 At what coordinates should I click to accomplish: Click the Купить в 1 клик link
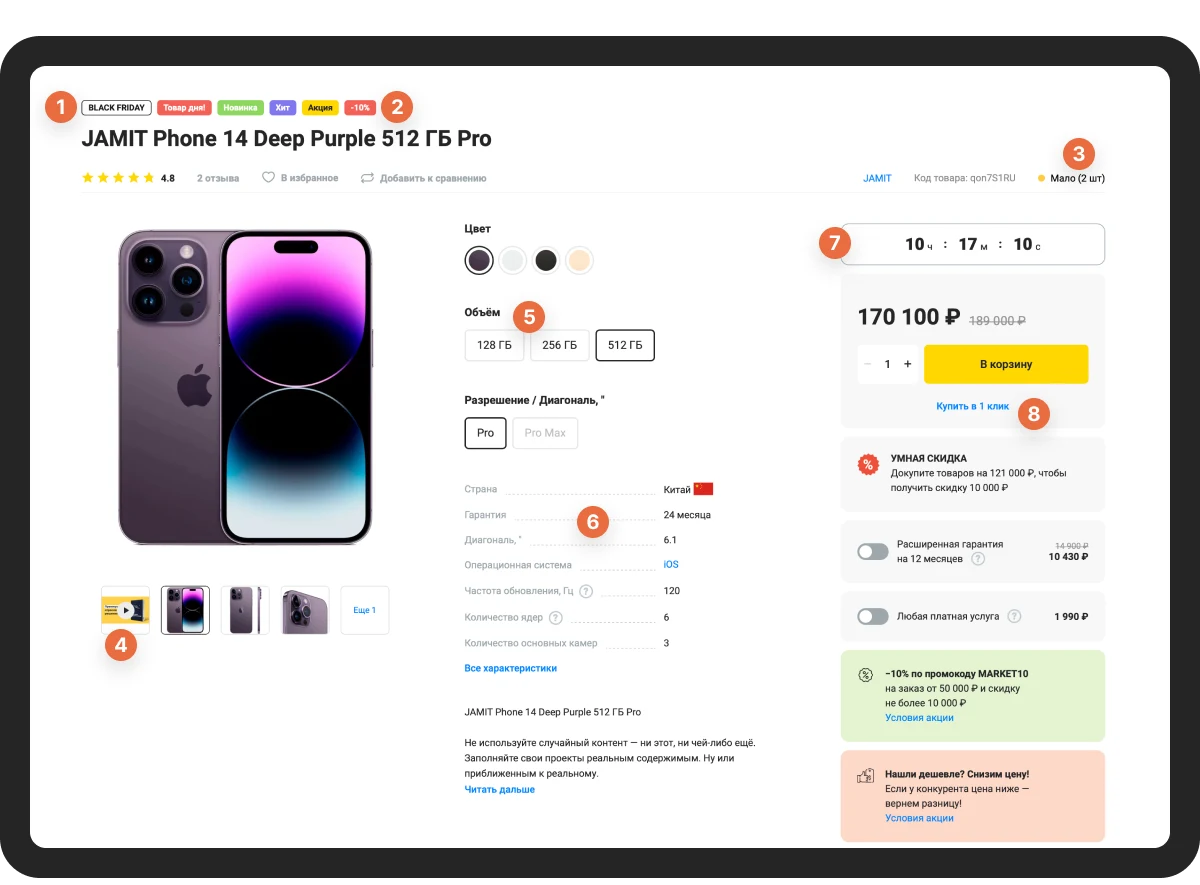click(x=973, y=407)
